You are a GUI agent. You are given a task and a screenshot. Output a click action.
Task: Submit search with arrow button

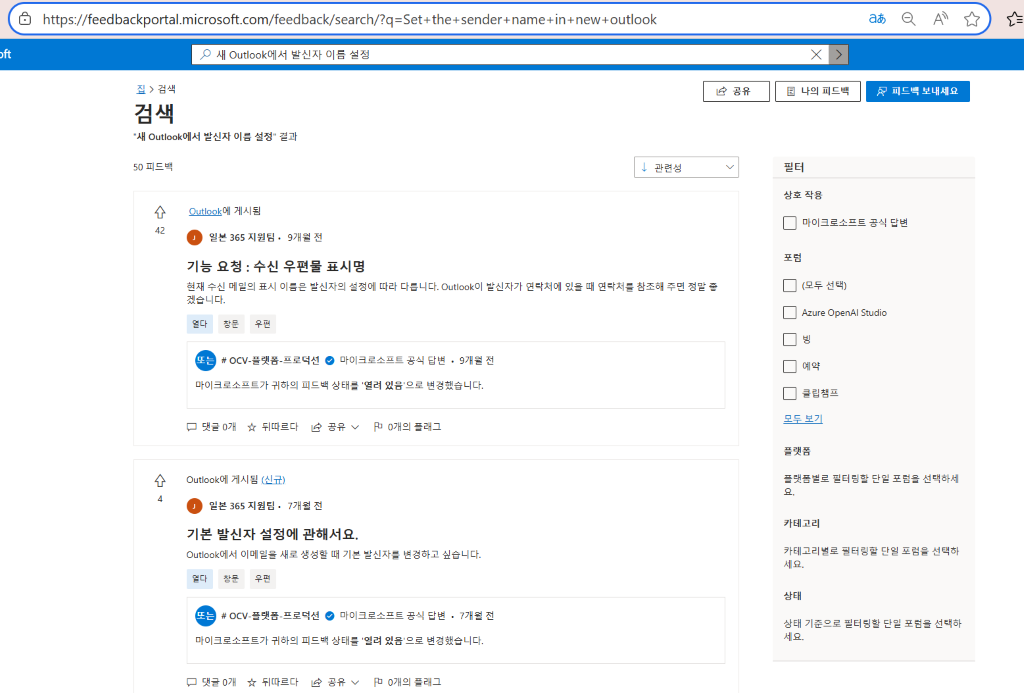click(x=839, y=55)
